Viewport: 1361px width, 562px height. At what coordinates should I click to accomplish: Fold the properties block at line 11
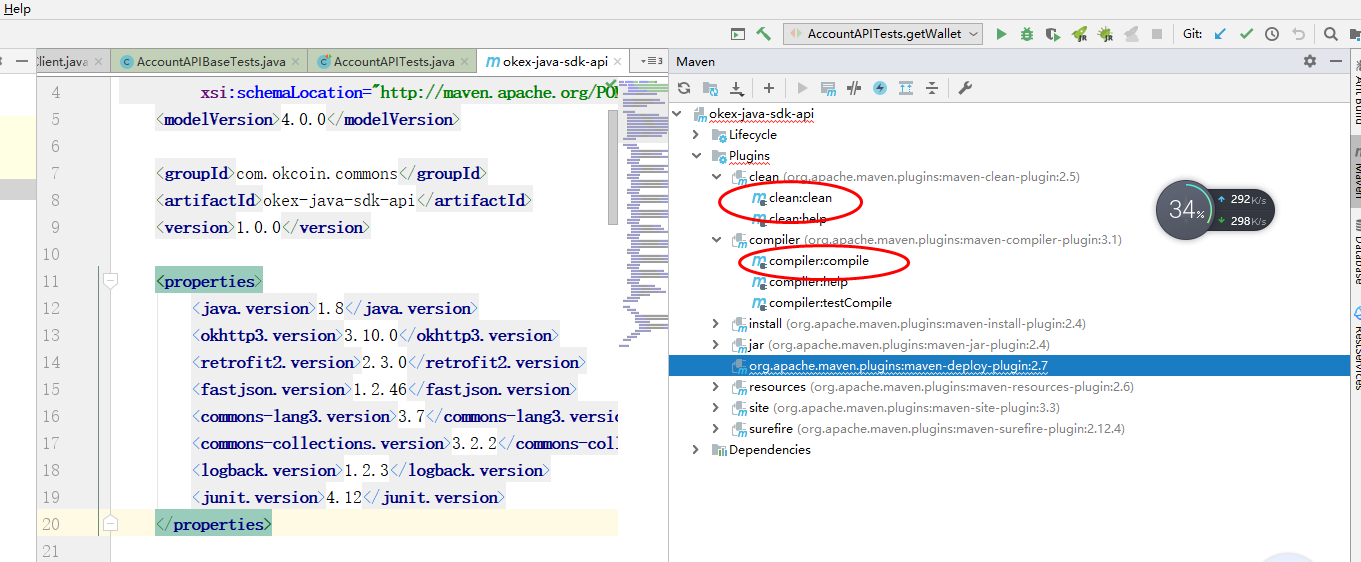point(111,281)
